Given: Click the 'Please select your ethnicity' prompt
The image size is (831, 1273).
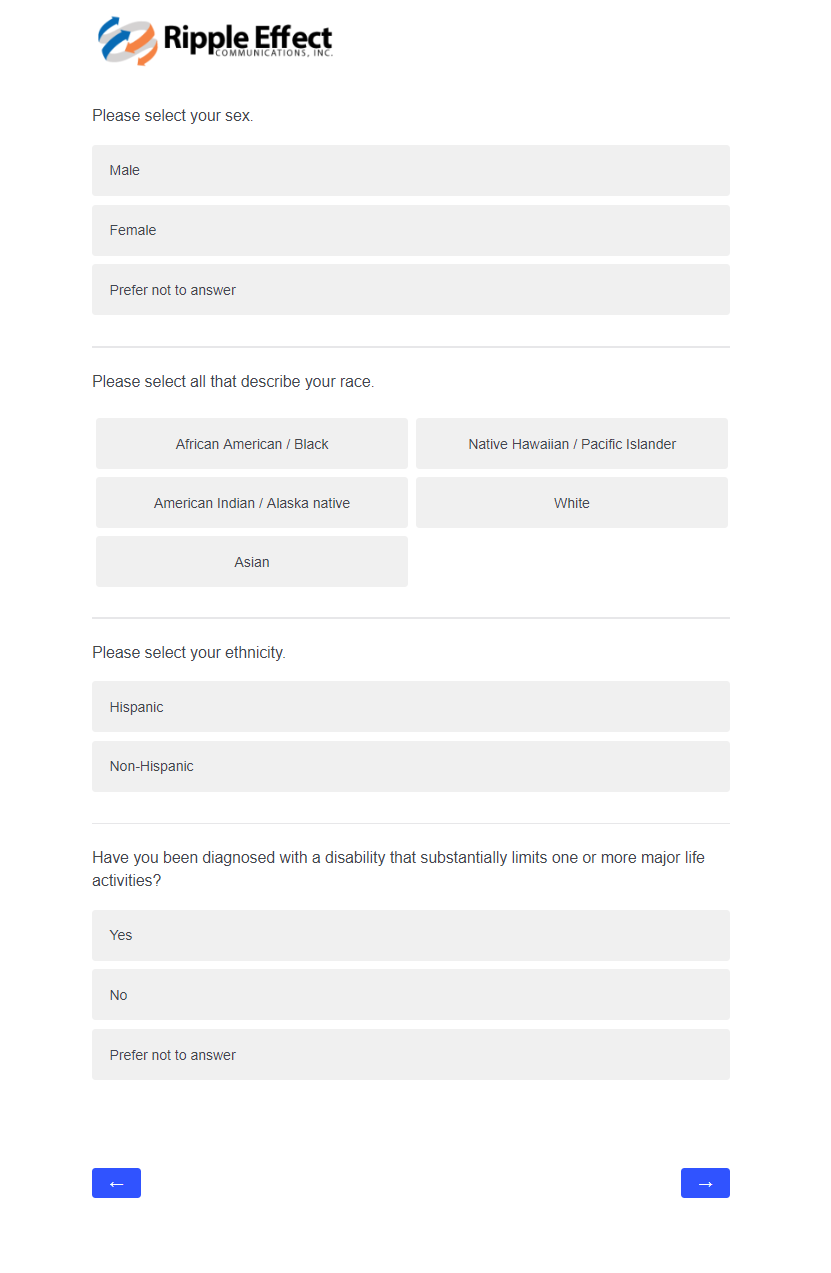Looking at the screenshot, I should coord(189,653).
